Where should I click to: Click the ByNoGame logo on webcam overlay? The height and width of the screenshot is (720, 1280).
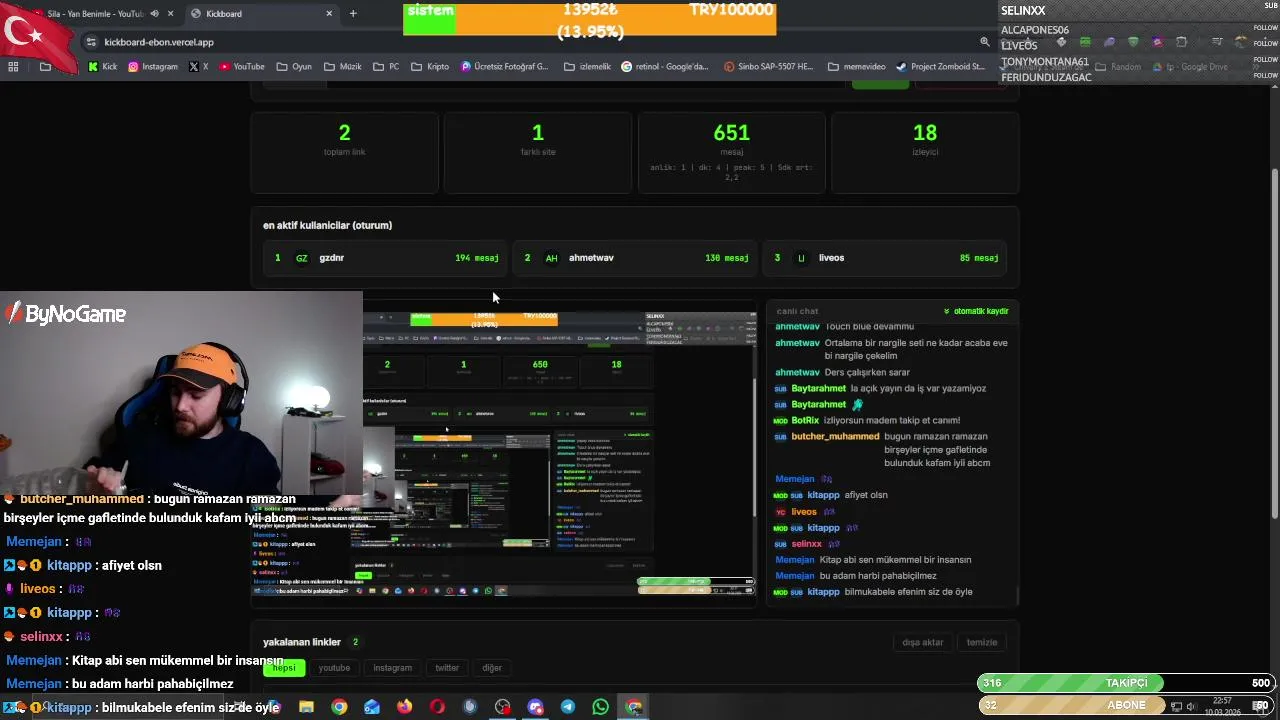[x=66, y=314]
